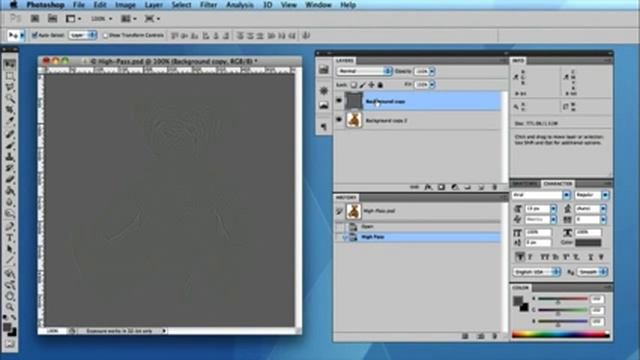This screenshot has height=360, width=640.
Task: Click the Background copy layer thumbnail
Action: tap(353, 101)
